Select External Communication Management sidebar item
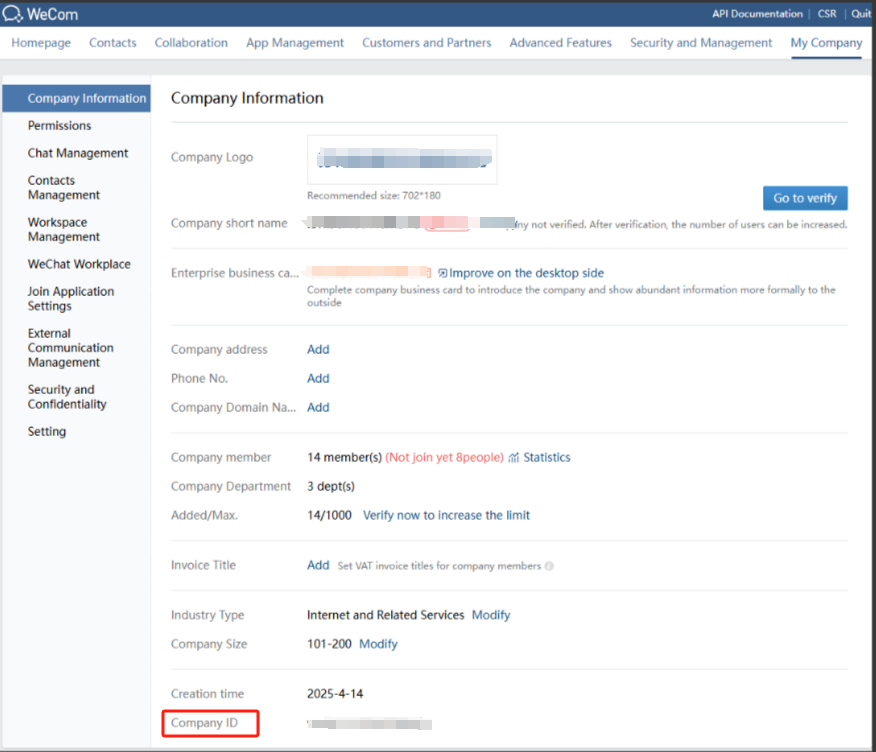 pyautogui.click(x=70, y=348)
